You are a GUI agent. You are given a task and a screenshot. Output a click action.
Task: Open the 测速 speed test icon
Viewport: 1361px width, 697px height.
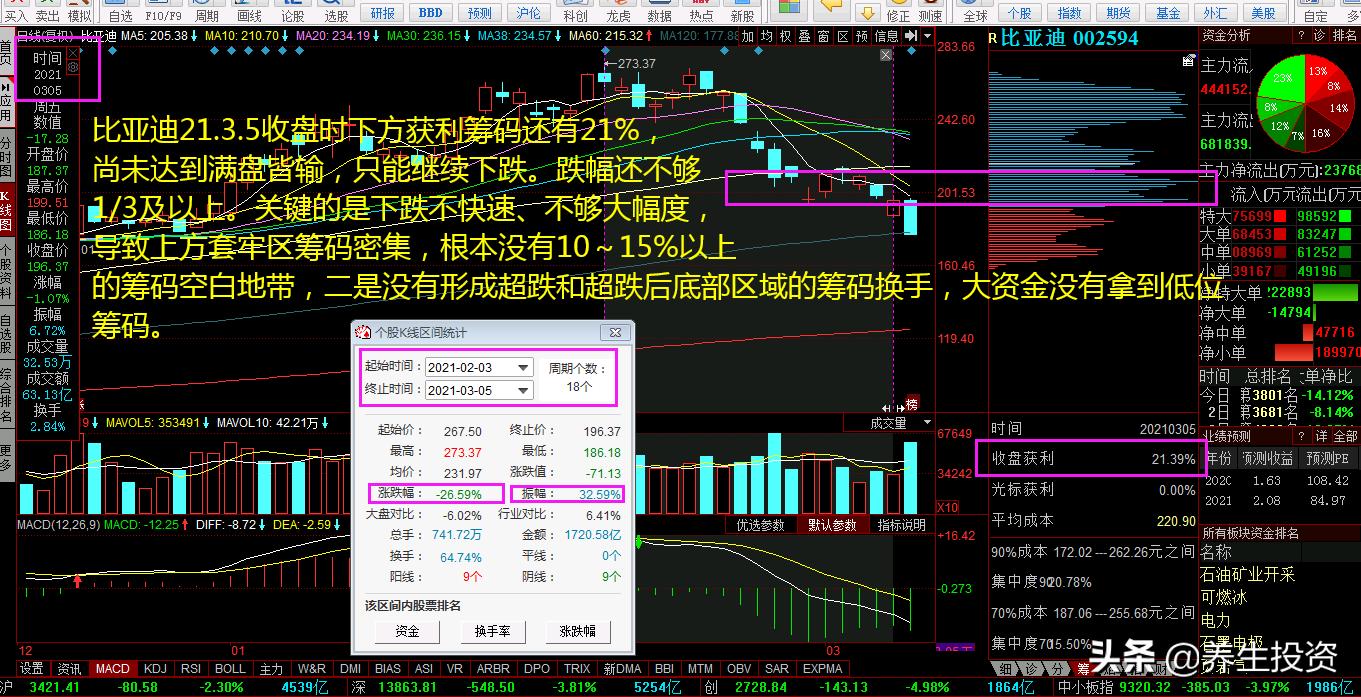click(930, 11)
